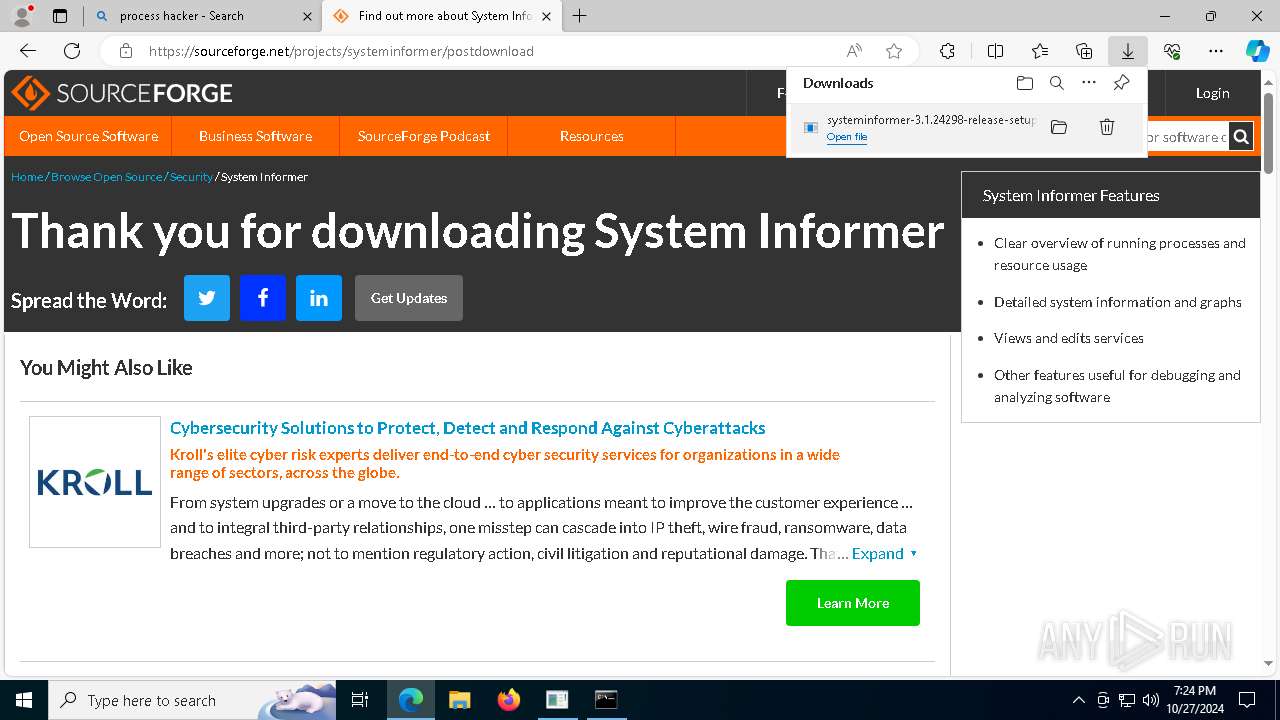Show hidden system tray icons
The height and width of the screenshot is (720, 1280).
(x=1078, y=700)
